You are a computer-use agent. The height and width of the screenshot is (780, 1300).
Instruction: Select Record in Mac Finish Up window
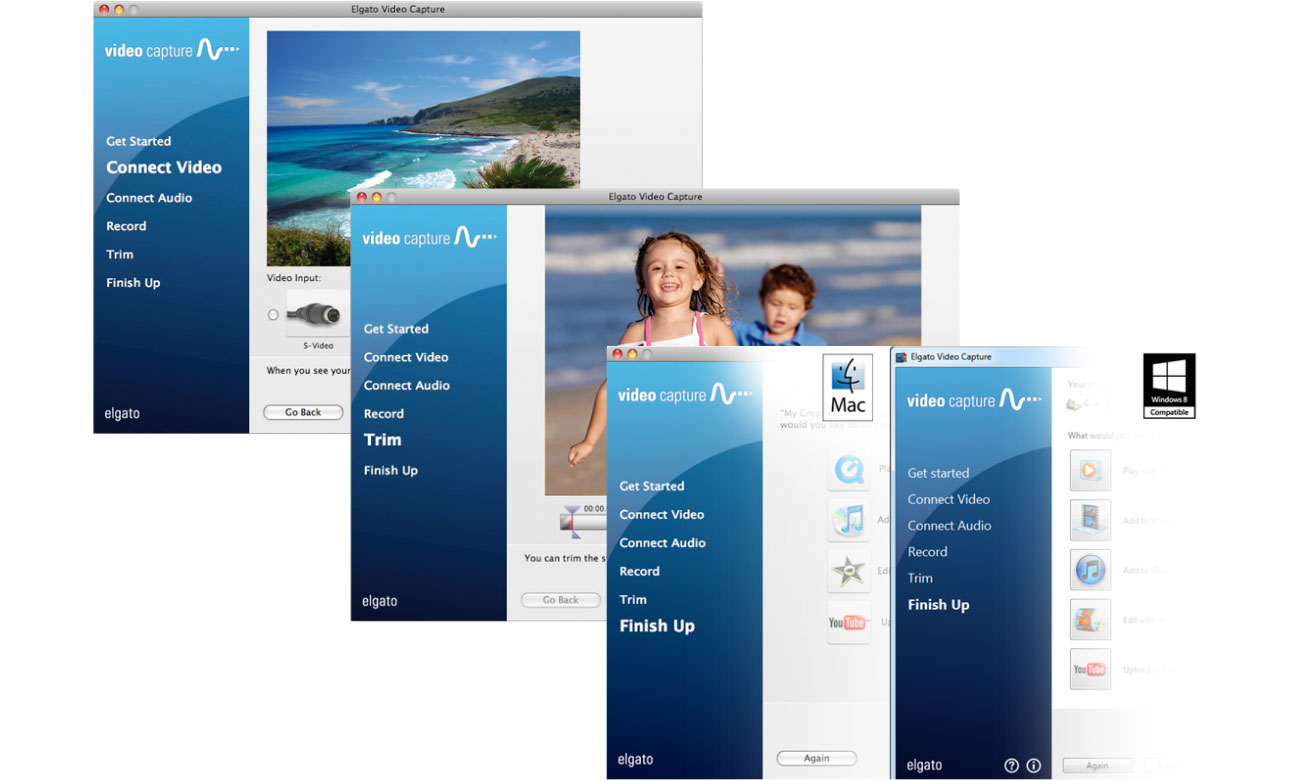[639, 571]
